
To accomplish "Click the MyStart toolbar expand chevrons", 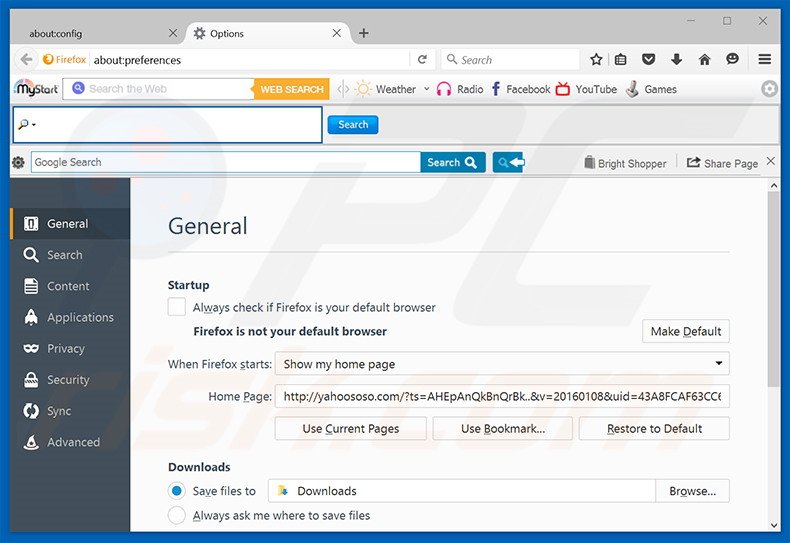I will (x=343, y=89).
